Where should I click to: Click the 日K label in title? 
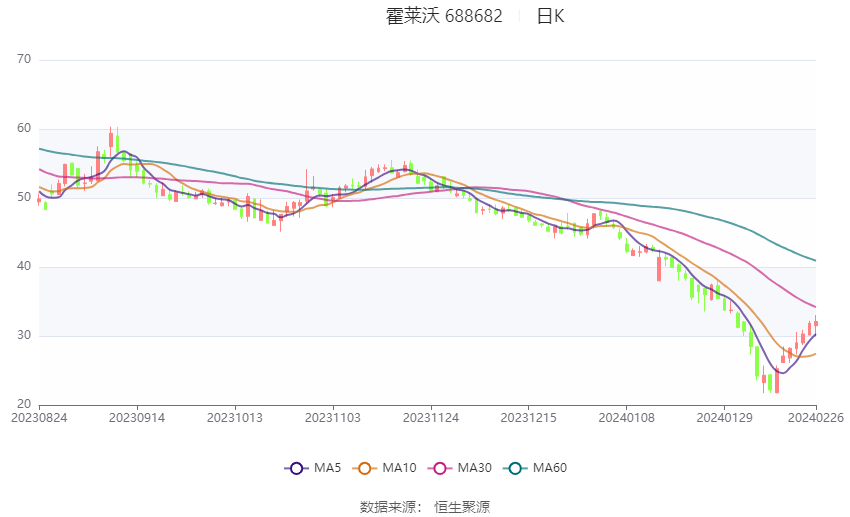(550, 16)
